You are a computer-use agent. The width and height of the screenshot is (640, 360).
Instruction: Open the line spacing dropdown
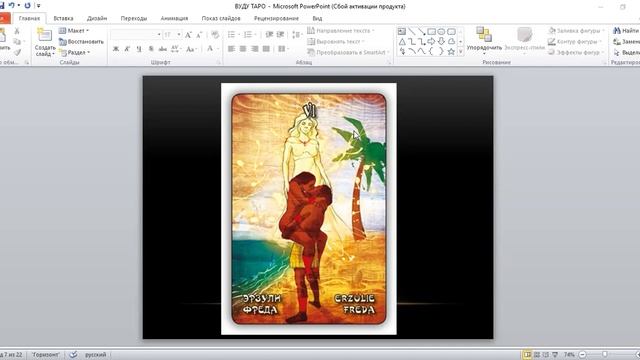pyautogui.click(x=297, y=35)
